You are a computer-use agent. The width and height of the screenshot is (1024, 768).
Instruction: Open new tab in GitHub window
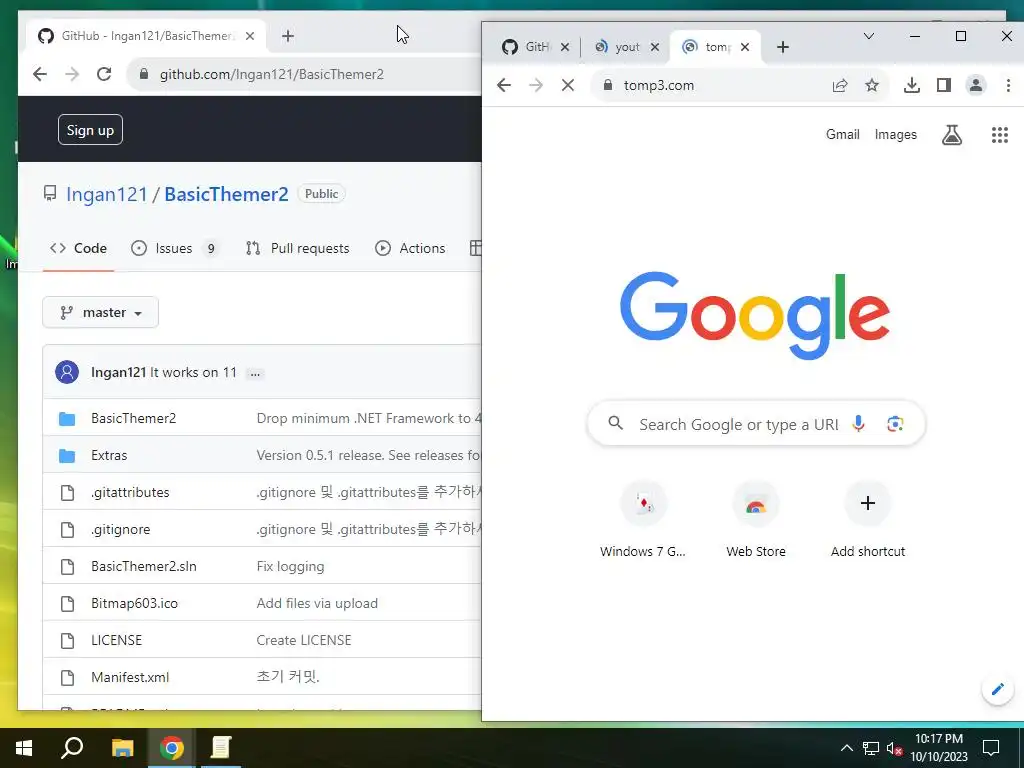288,36
